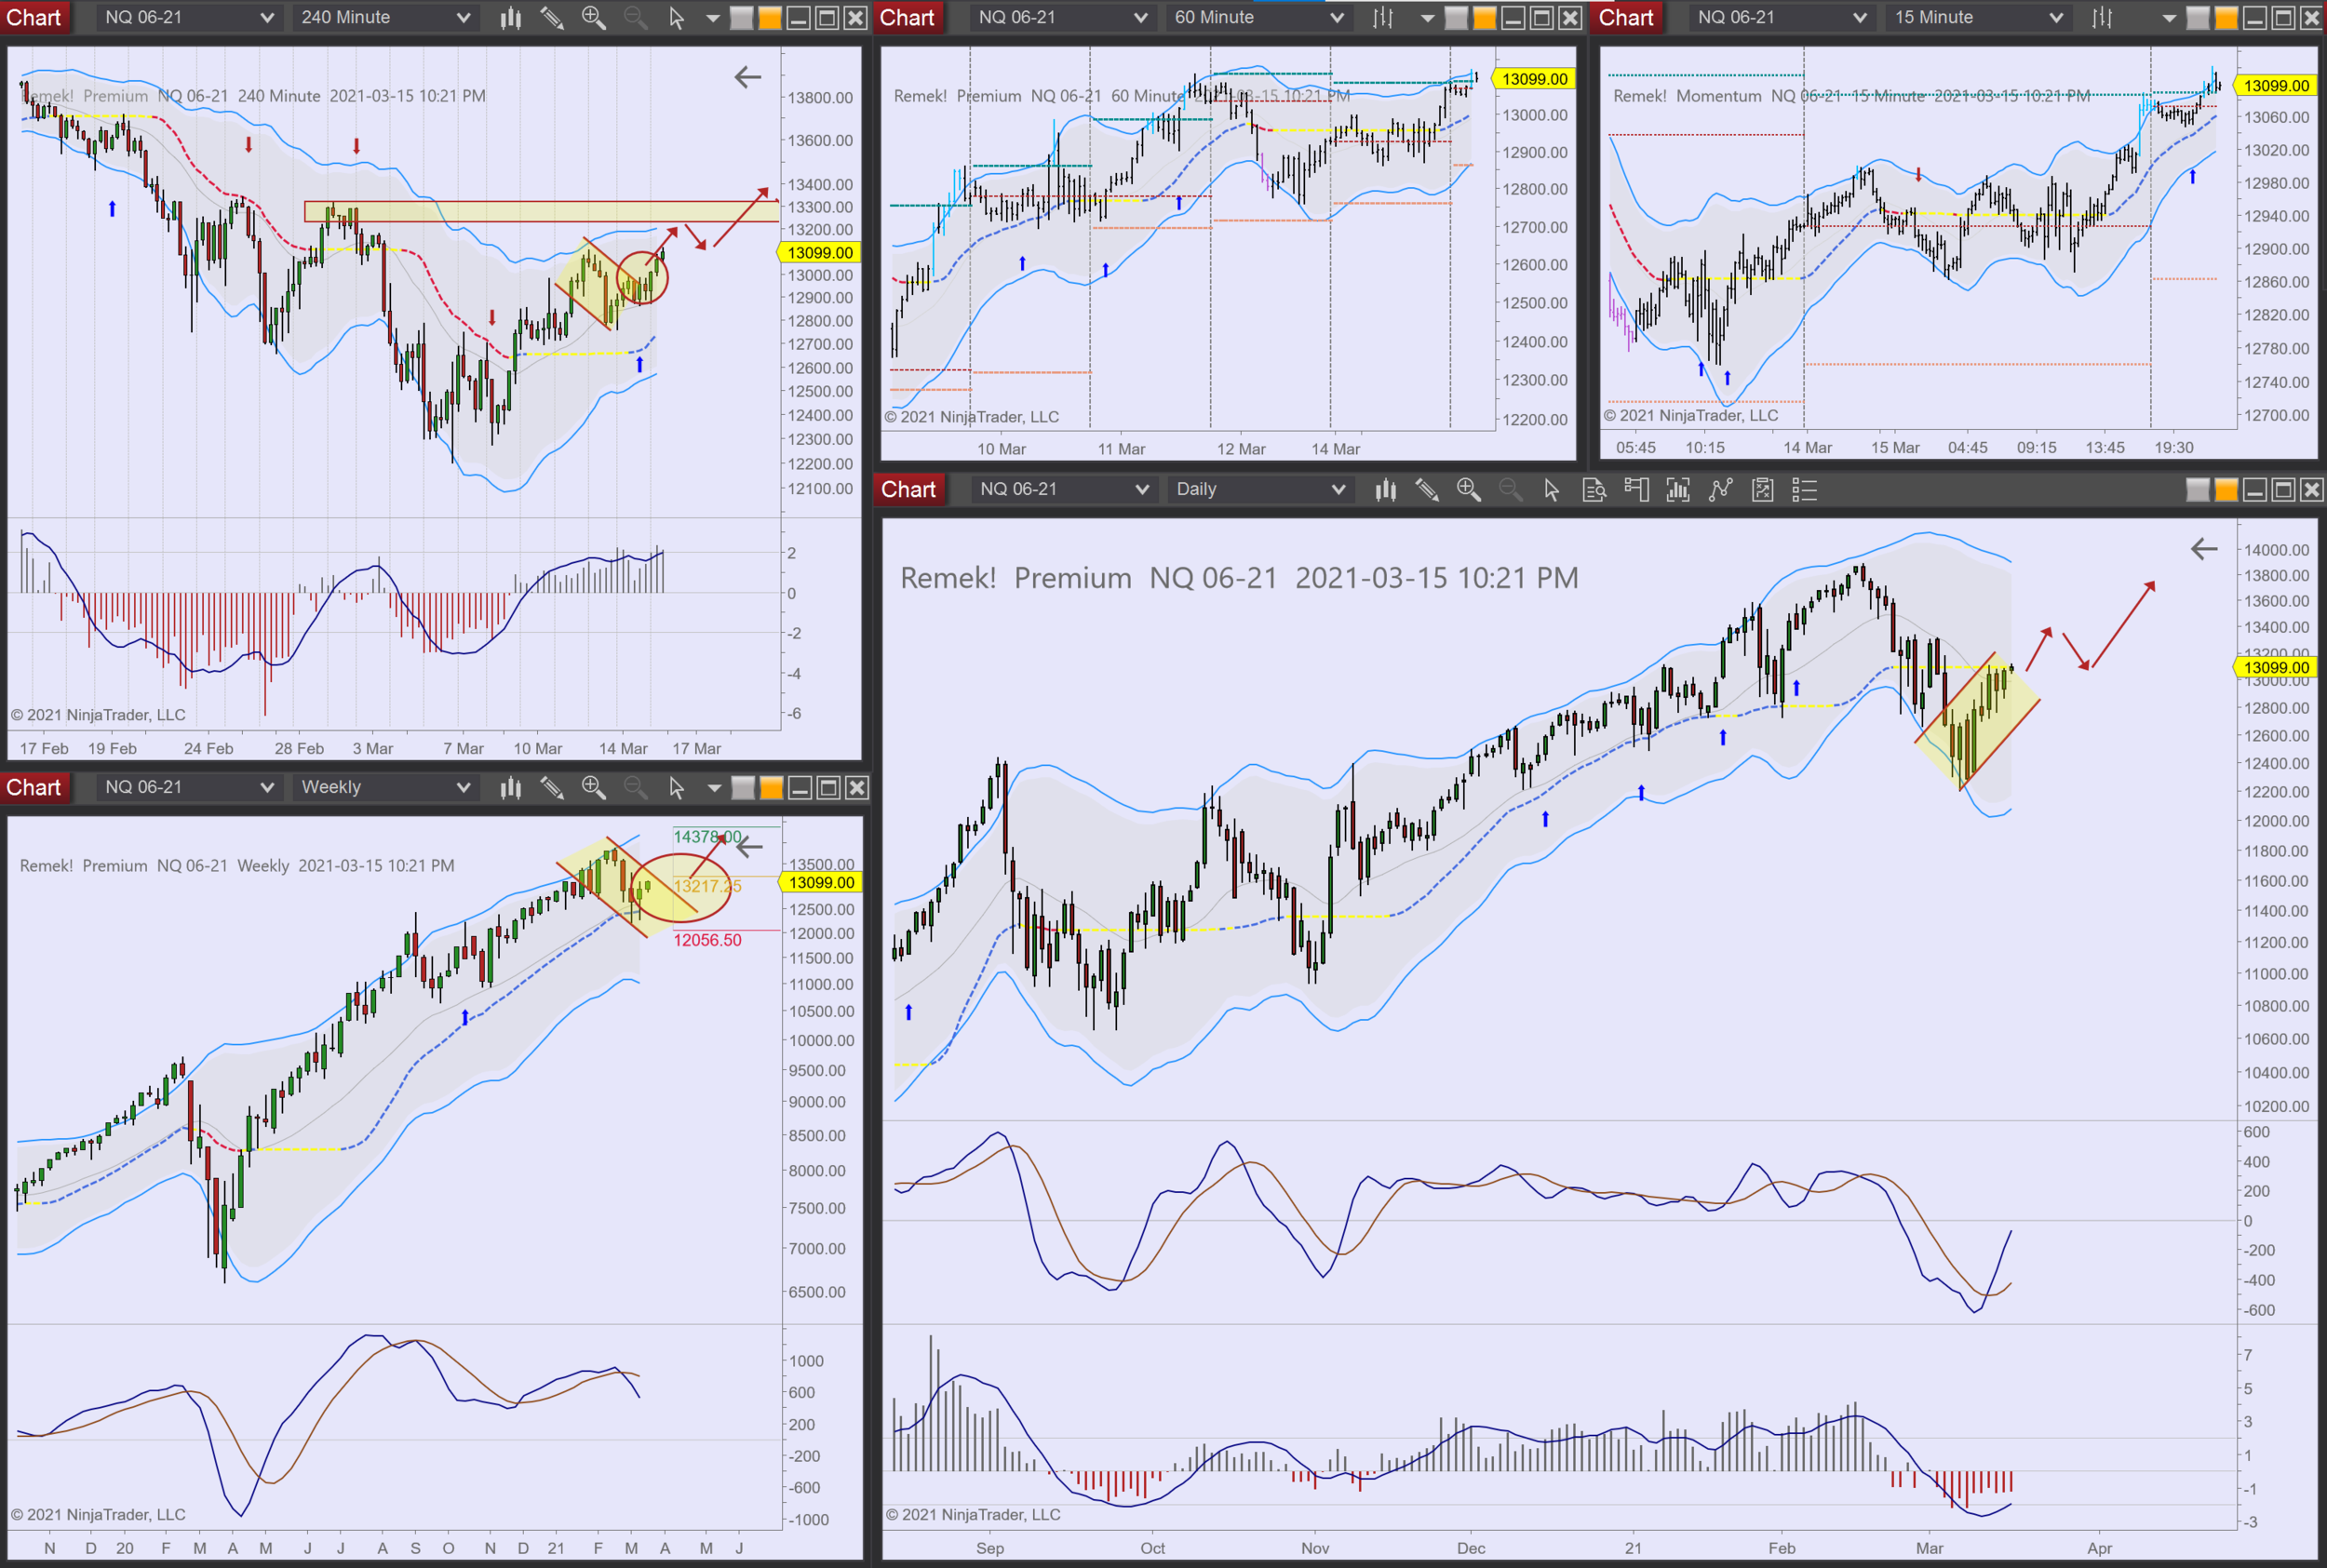Expand NQ 06-21 instrument dropdown in Daily chart
This screenshot has width=2327, height=1568.
tap(1062, 489)
